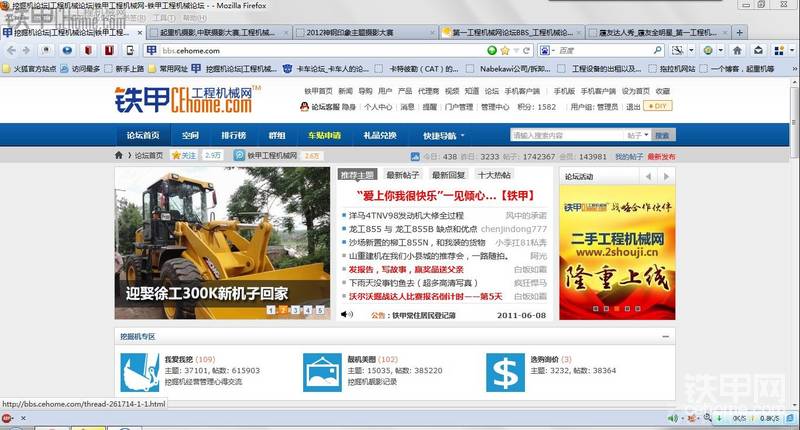This screenshot has height=430, width=800.
Task: Open the 我爱我挖 excavator section icon
Action: 140,373
